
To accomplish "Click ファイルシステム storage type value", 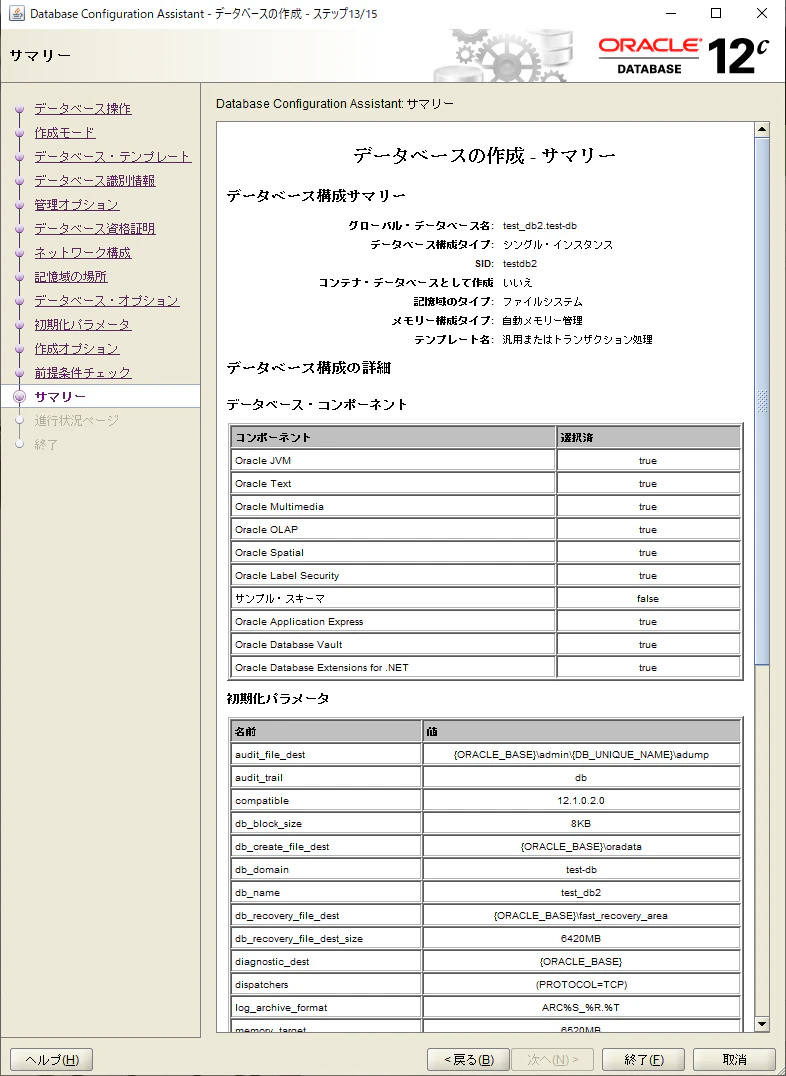I will (x=542, y=301).
